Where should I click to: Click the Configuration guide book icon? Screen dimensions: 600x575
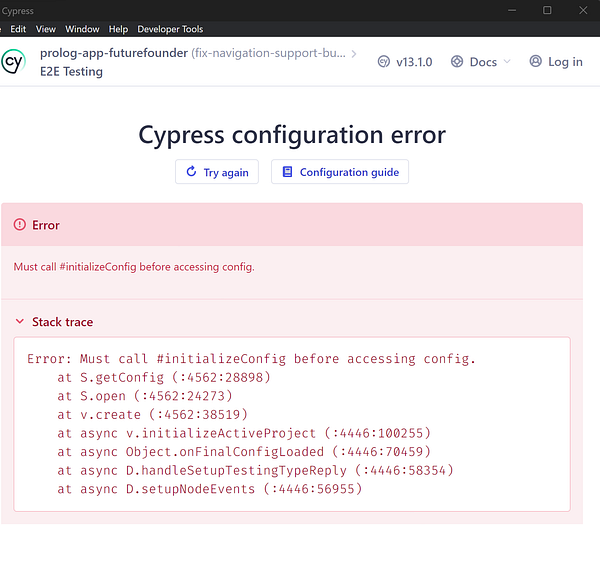(x=287, y=172)
